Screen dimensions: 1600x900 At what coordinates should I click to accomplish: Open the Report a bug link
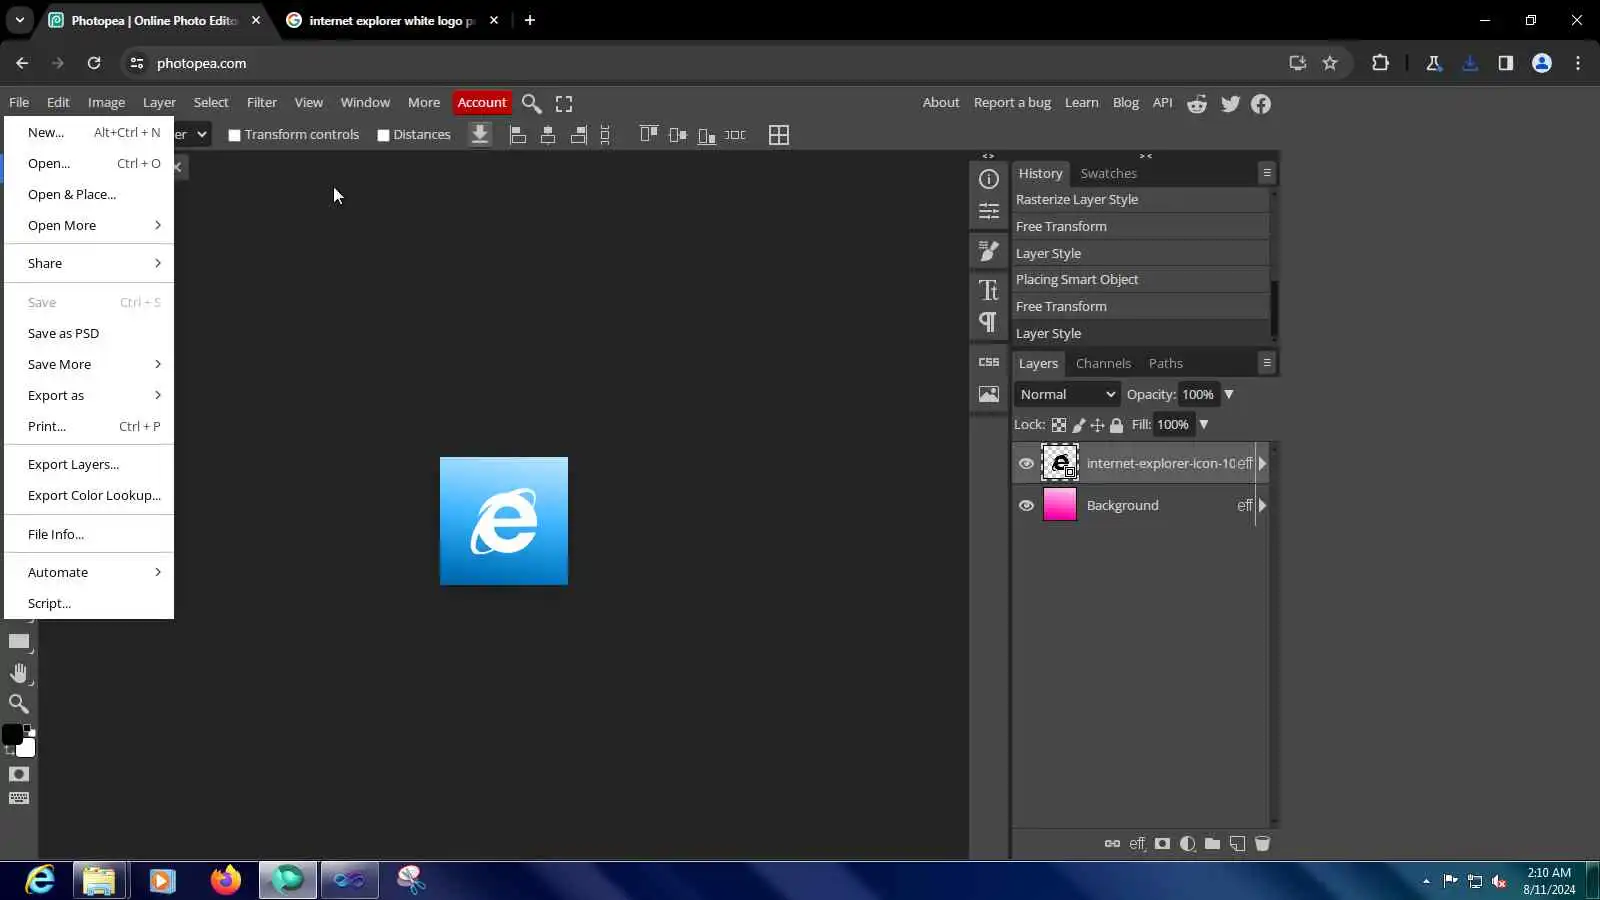(1012, 103)
